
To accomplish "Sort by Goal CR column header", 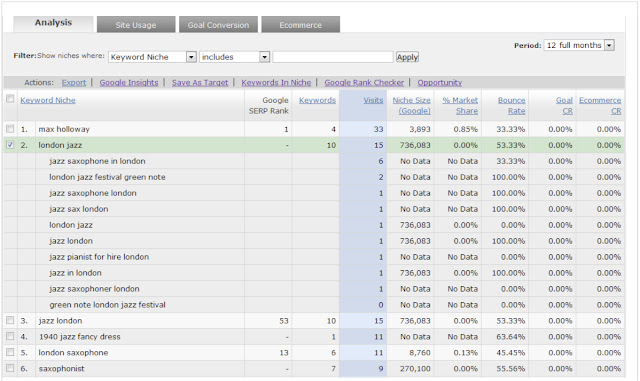I will coord(564,106).
